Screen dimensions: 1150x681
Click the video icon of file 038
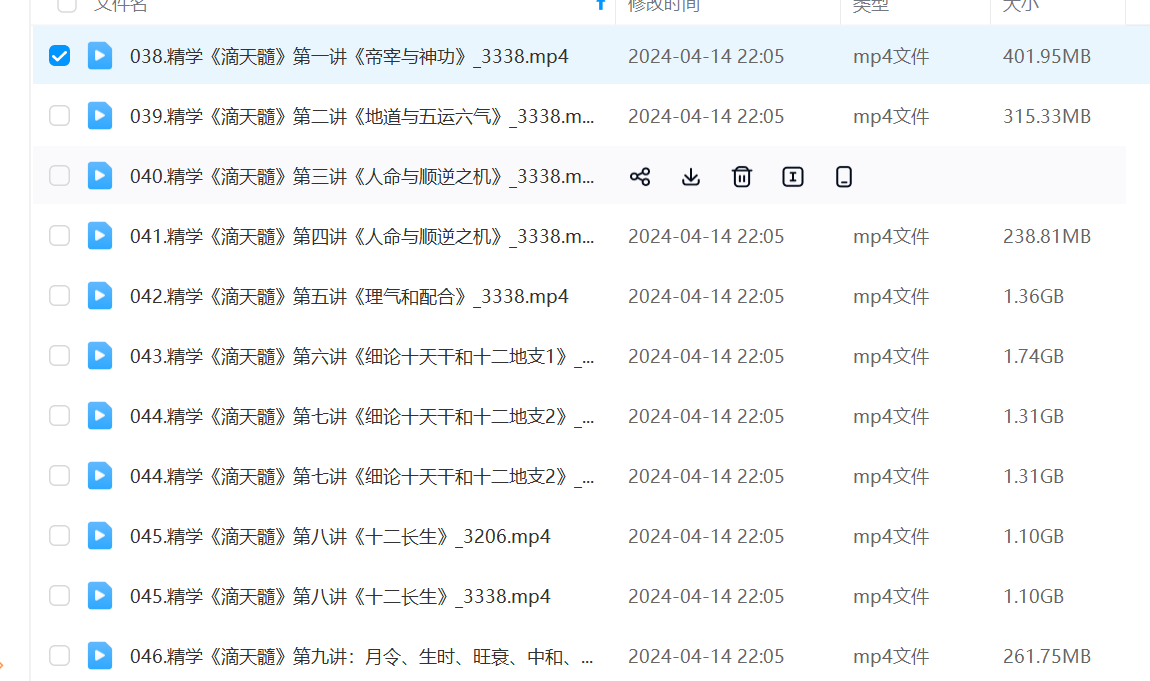[x=100, y=56]
